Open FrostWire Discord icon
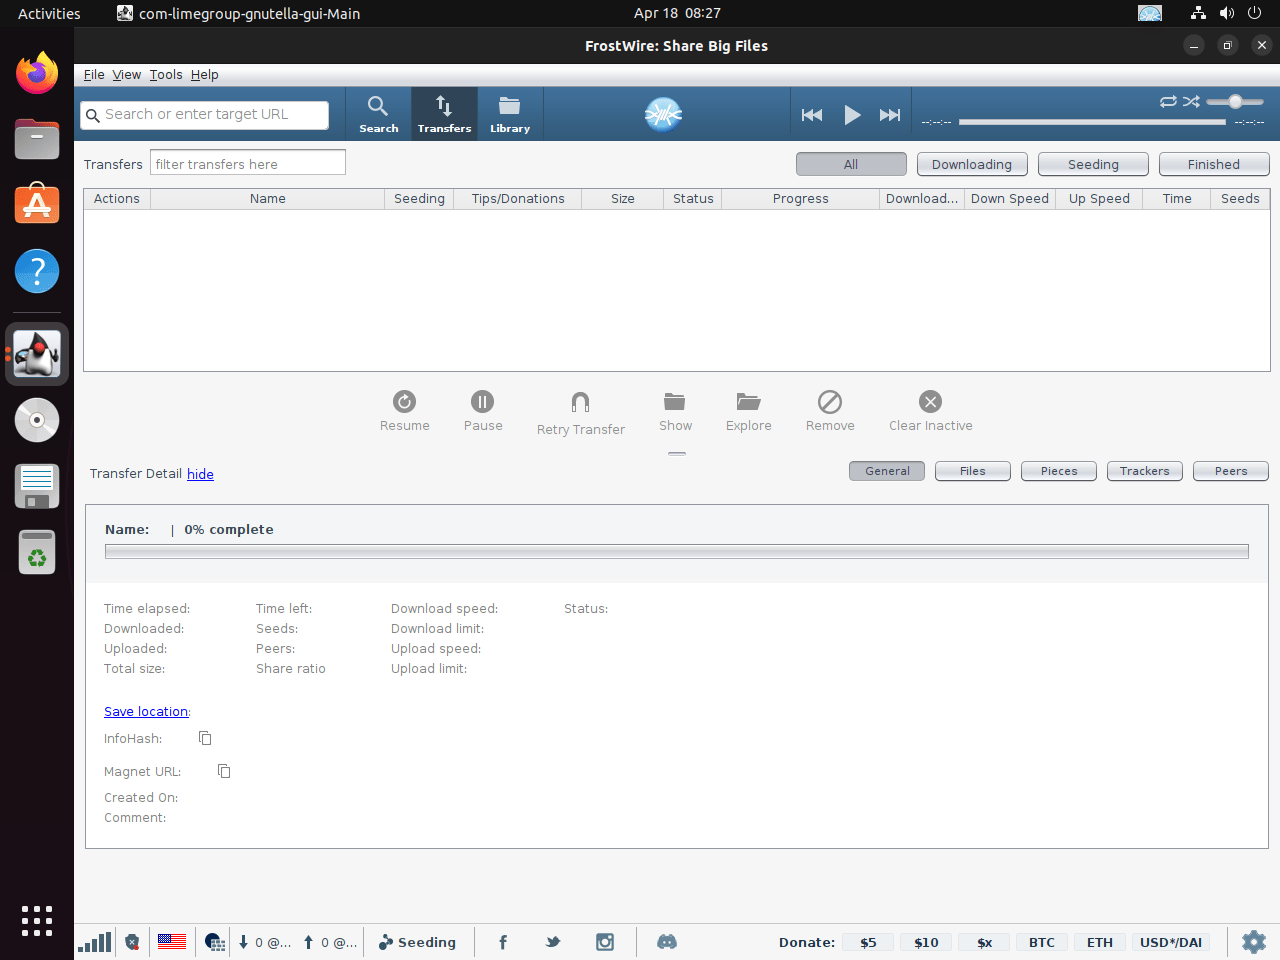The image size is (1280, 960). pyautogui.click(x=667, y=942)
